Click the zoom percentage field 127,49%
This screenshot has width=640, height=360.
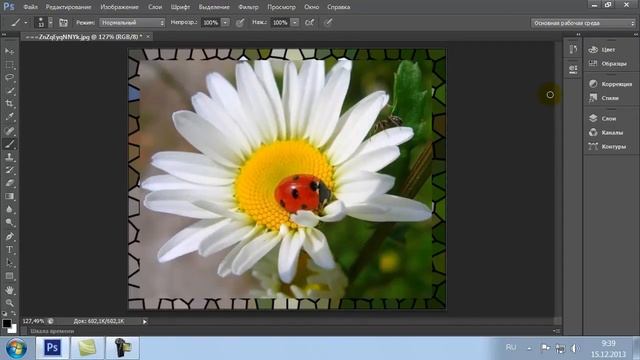(33, 322)
